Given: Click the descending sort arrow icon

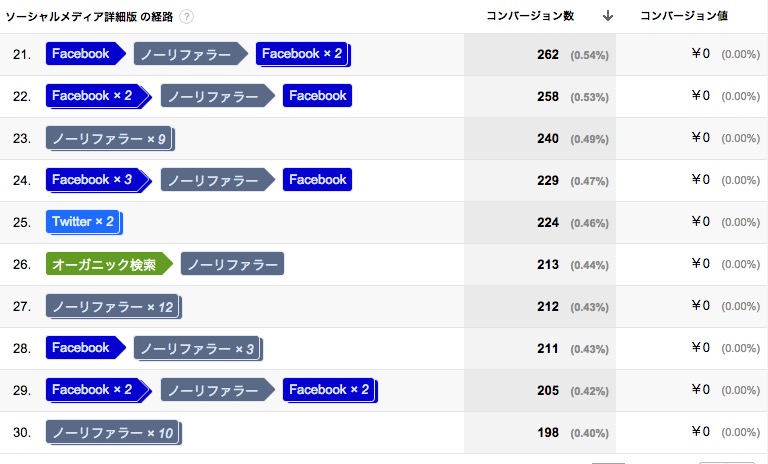Looking at the screenshot, I should [x=608, y=16].
